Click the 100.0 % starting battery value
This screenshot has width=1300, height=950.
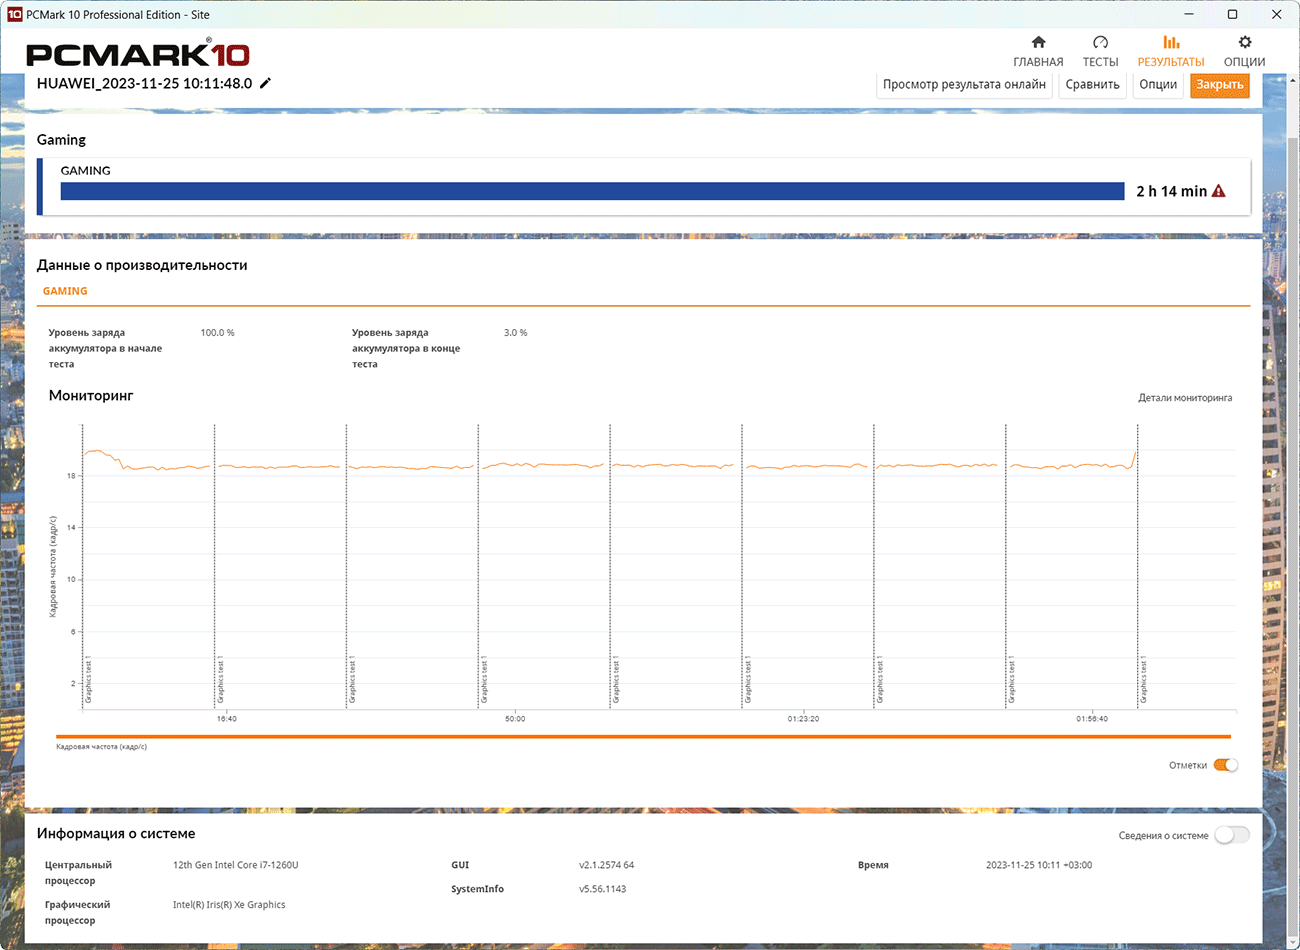tap(217, 333)
